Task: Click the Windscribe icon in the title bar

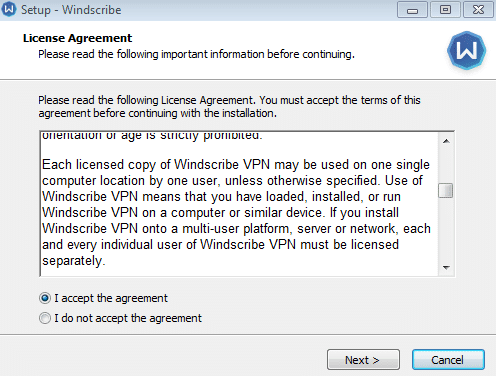Action: 9,9
